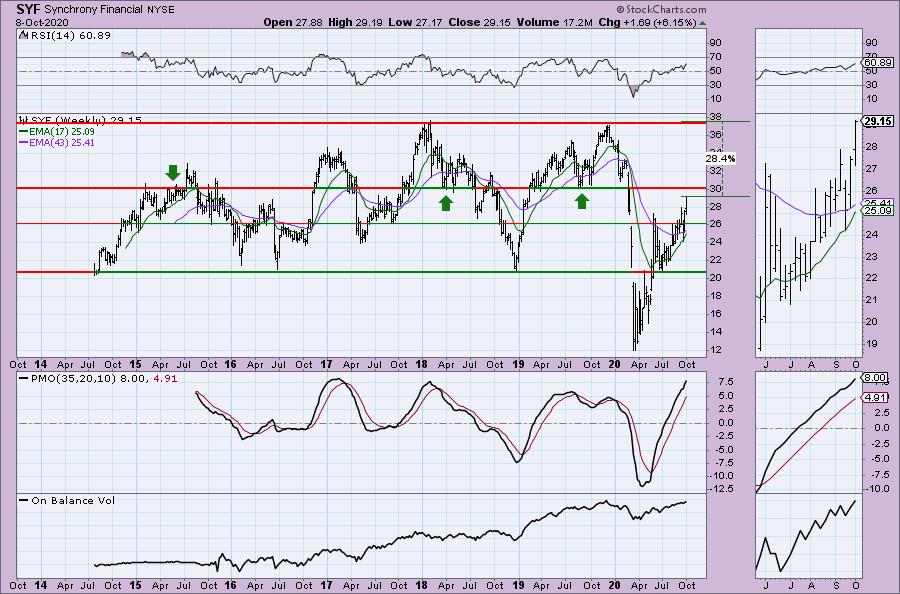Click the green down arrow marker near 2015
The width and height of the screenshot is (900, 594).
(173, 172)
